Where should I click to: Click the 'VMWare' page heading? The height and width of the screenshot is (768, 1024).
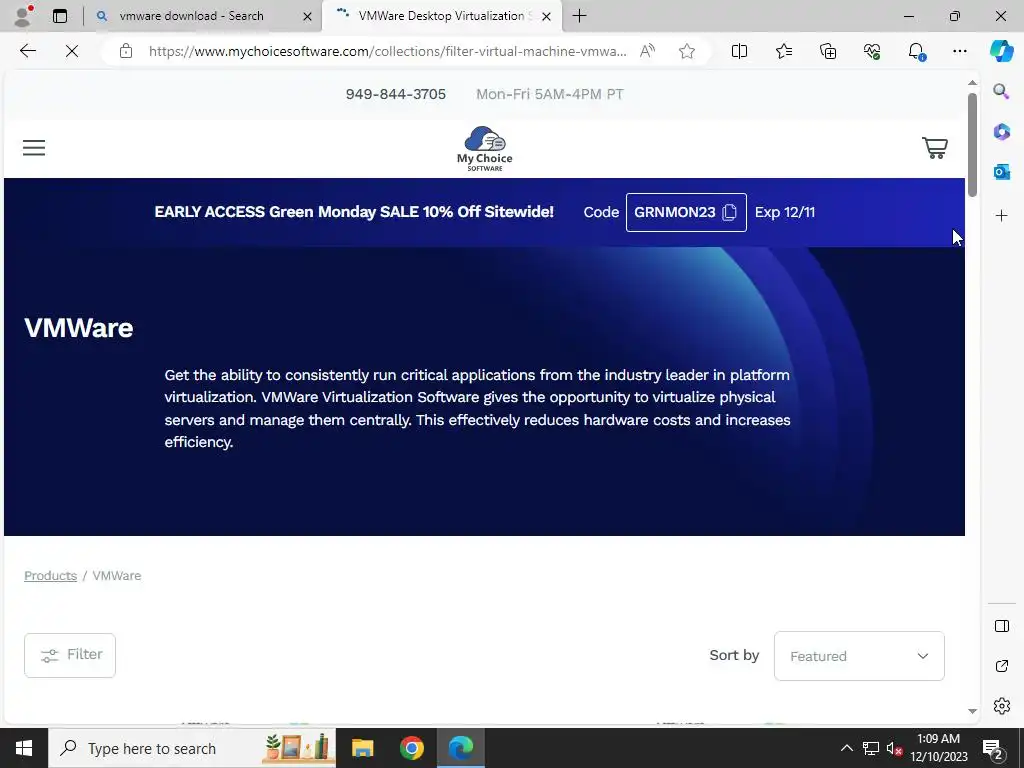pos(78,328)
